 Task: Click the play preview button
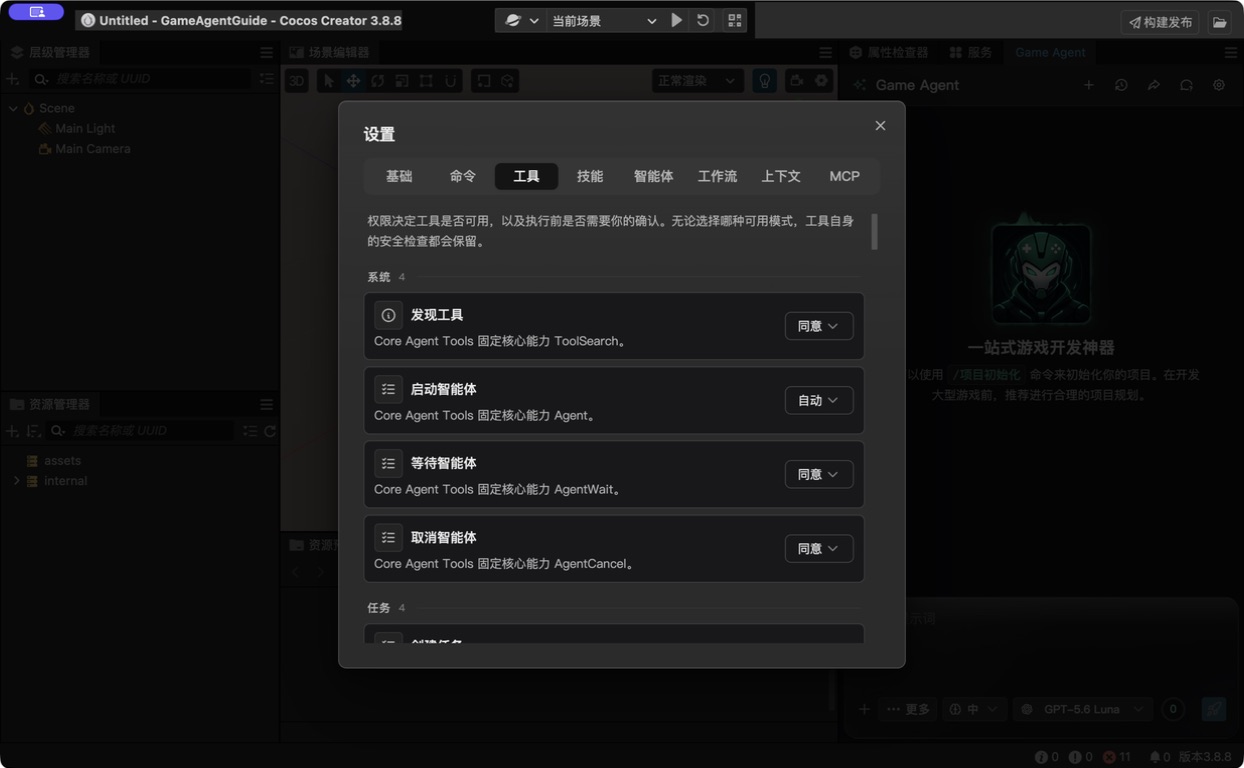click(677, 20)
